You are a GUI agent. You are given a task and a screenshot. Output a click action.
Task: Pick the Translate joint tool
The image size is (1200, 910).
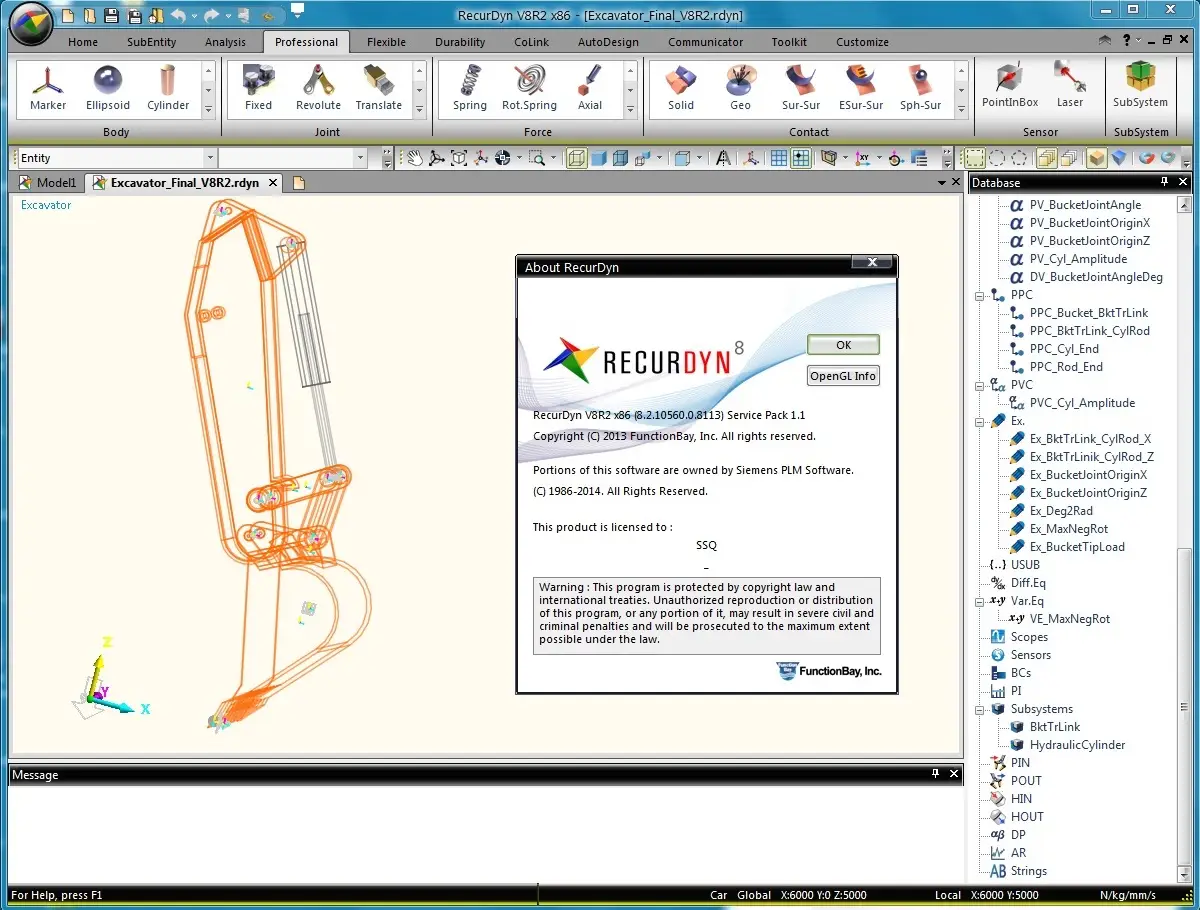(378, 89)
